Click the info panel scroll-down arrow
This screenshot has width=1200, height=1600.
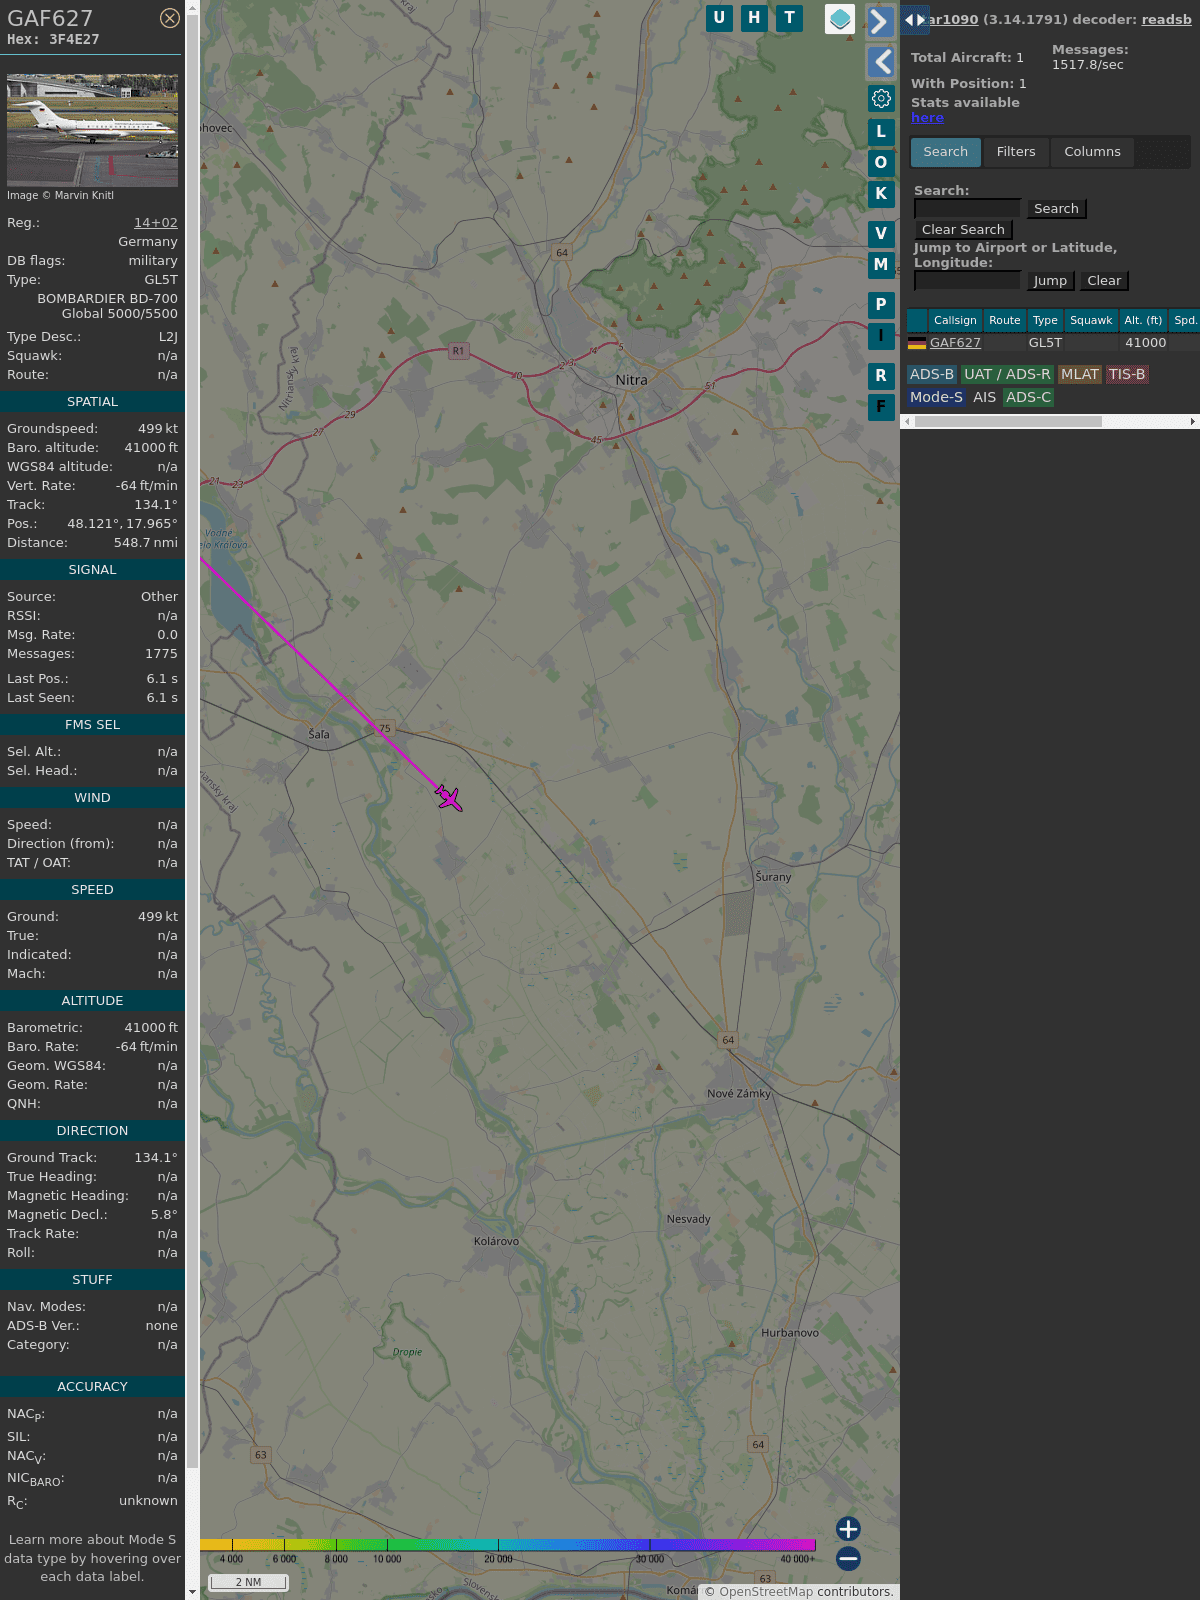coord(192,1592)
